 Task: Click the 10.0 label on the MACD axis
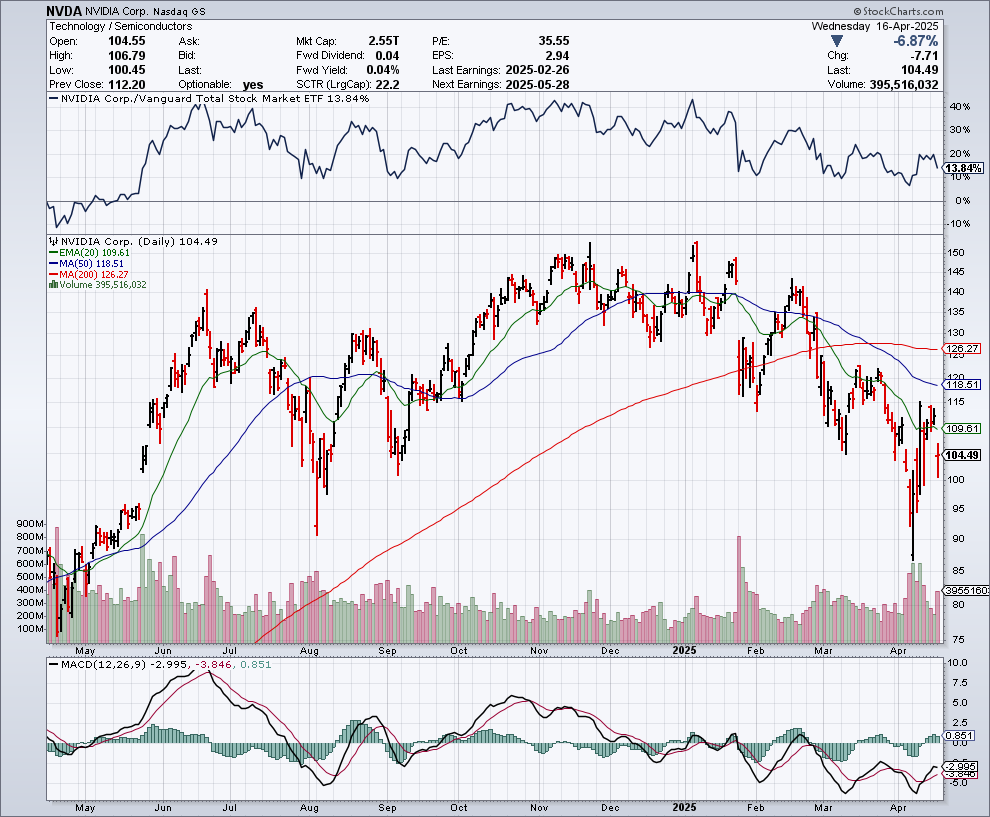pyautogui.click(x=958, y=663)
